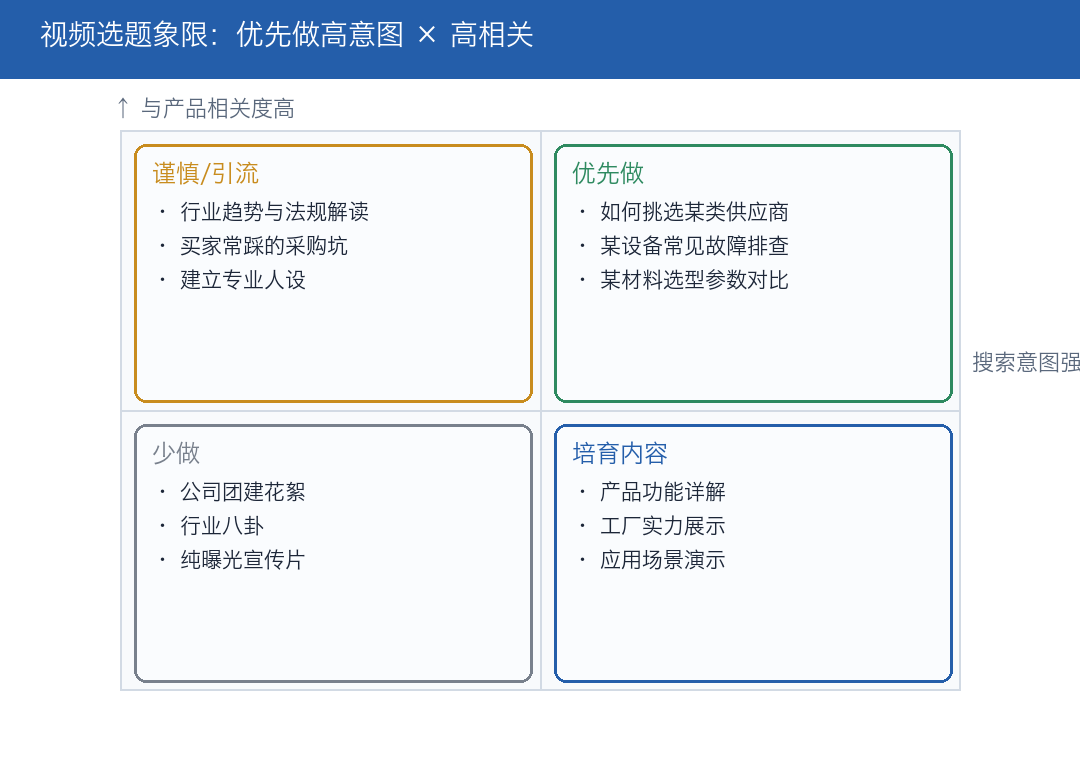Select bullet 某设备常见故障排查
This screenshot has height=760, width=1080.
(694, 246)
